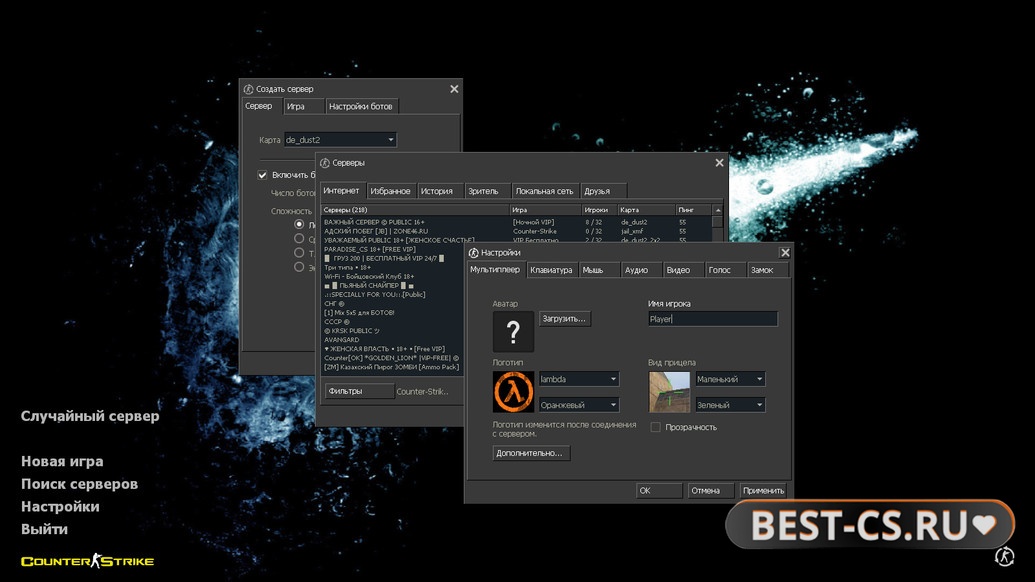Switch to Игра tab in Создать сервер
Screen dimensions: 1035x582
[304, 106]
